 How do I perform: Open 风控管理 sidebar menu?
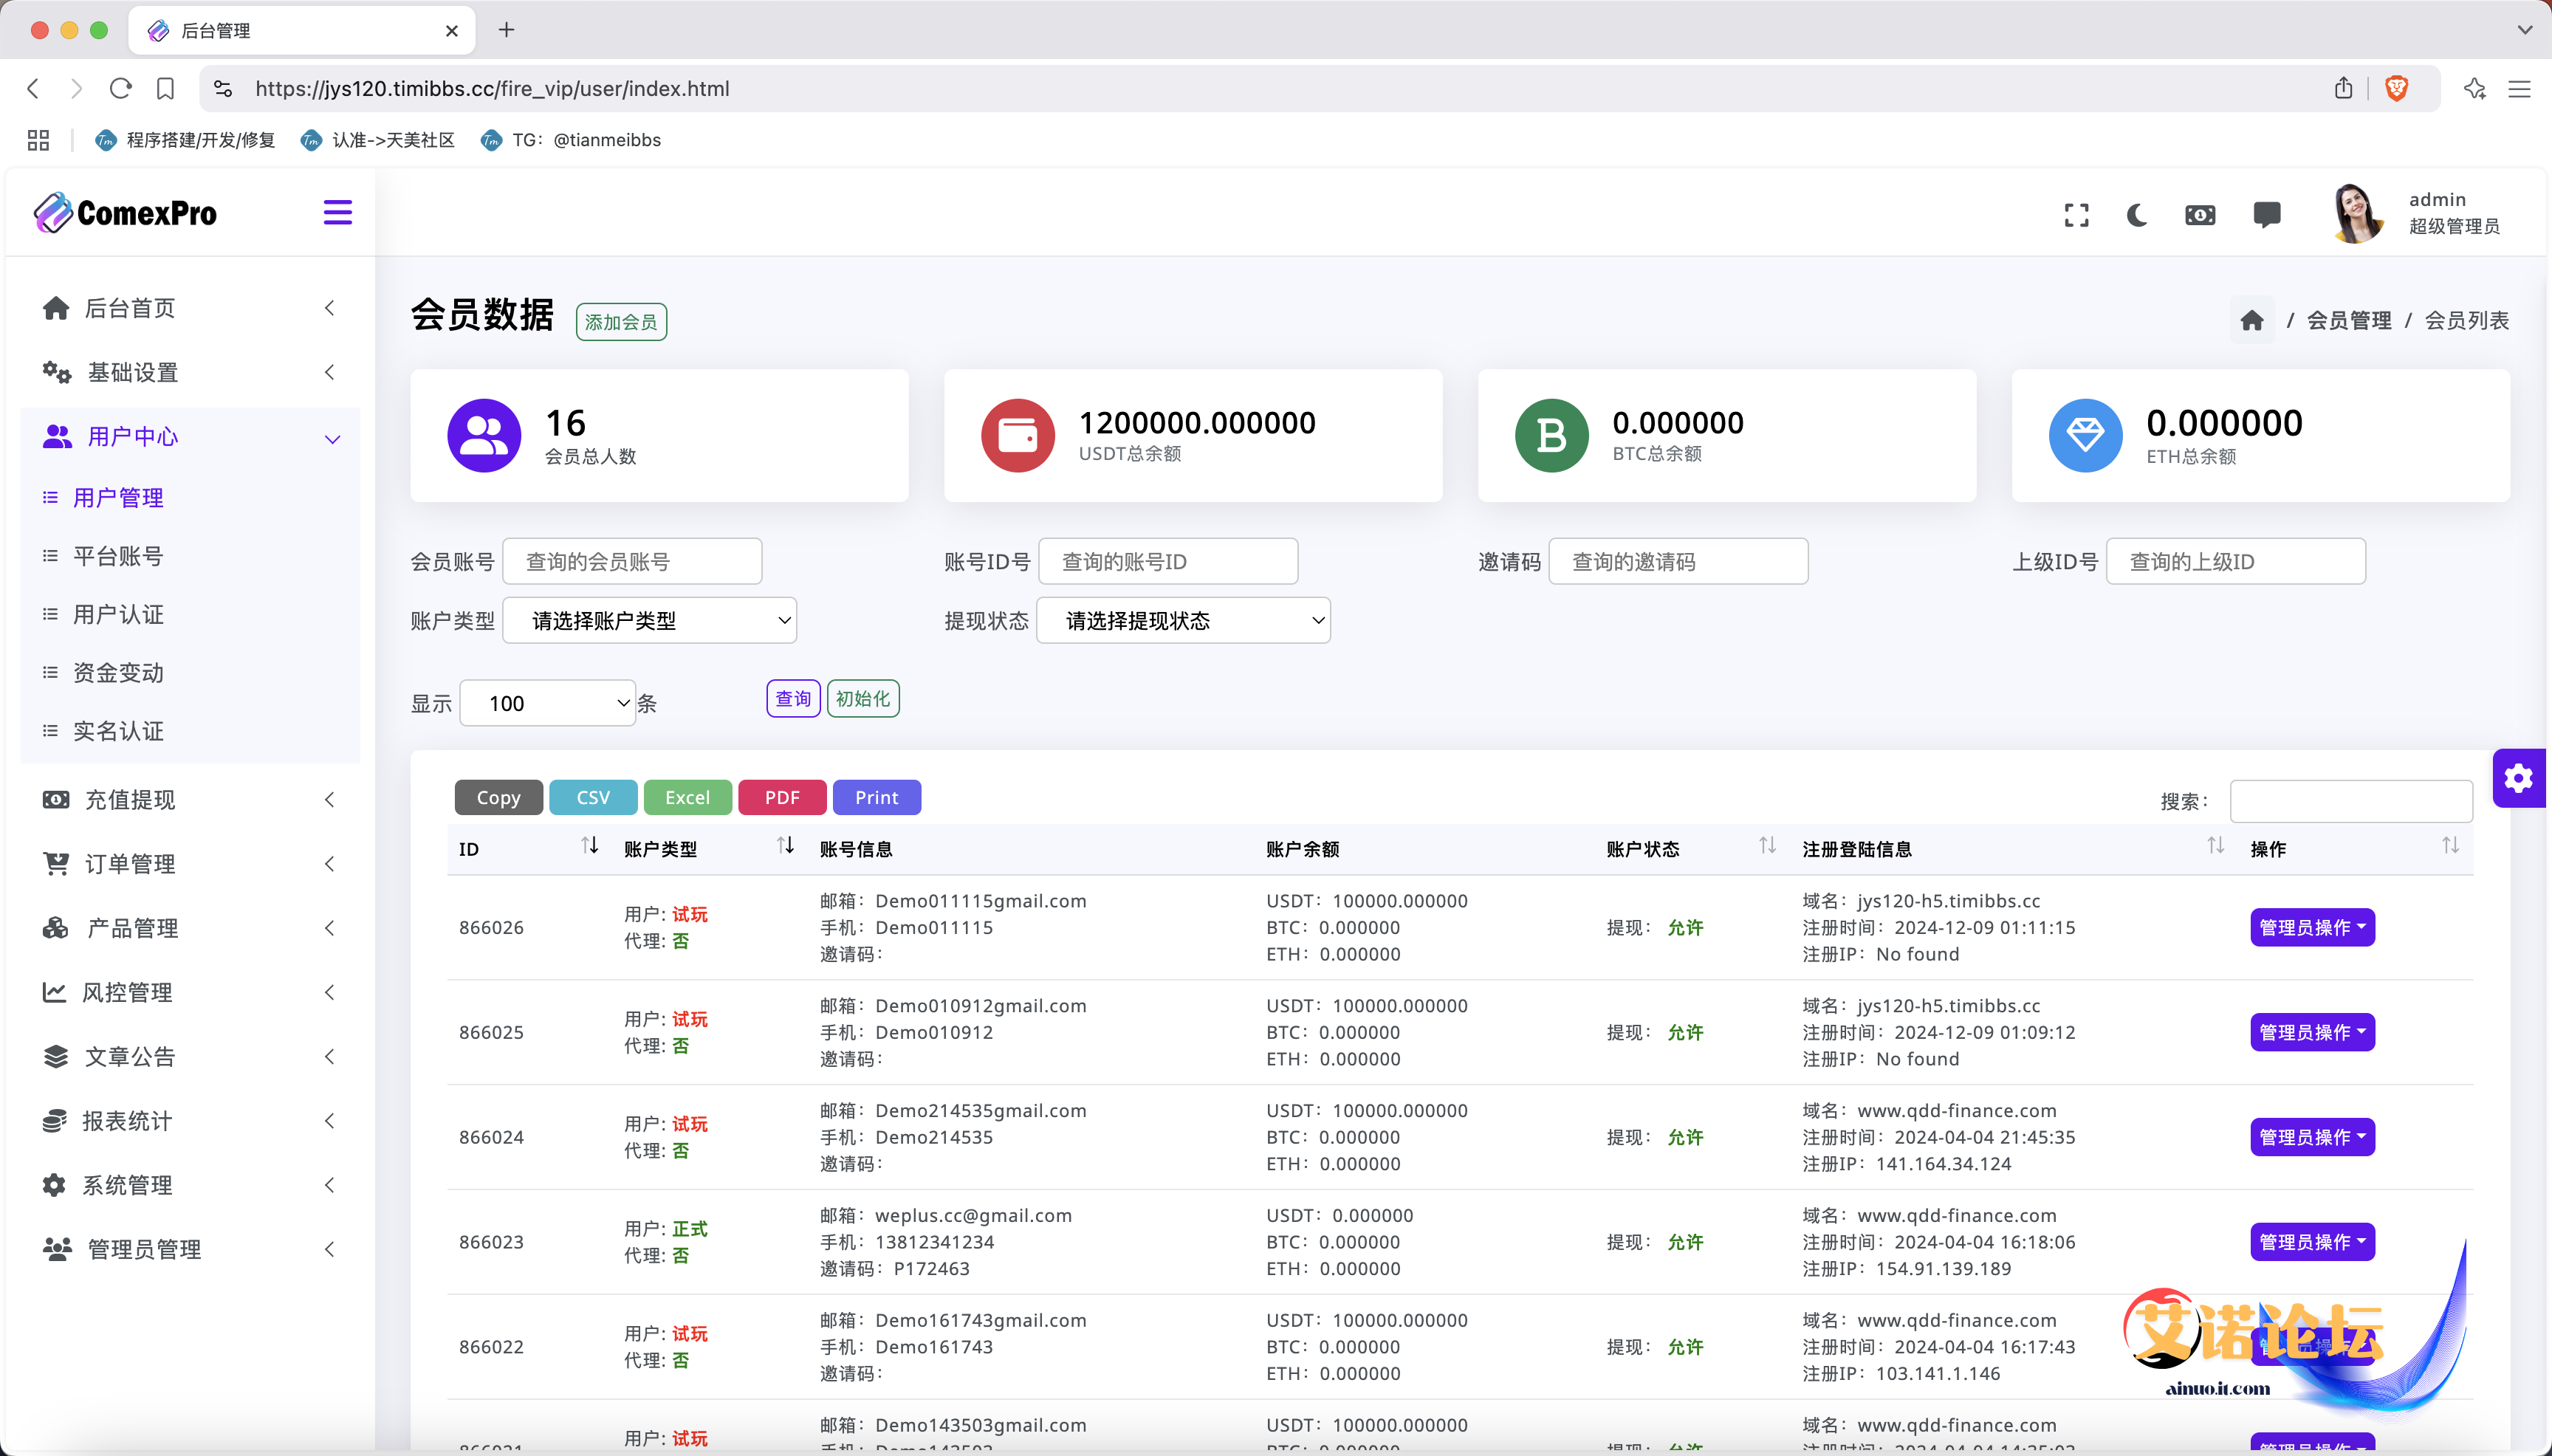tap(190, 992)
